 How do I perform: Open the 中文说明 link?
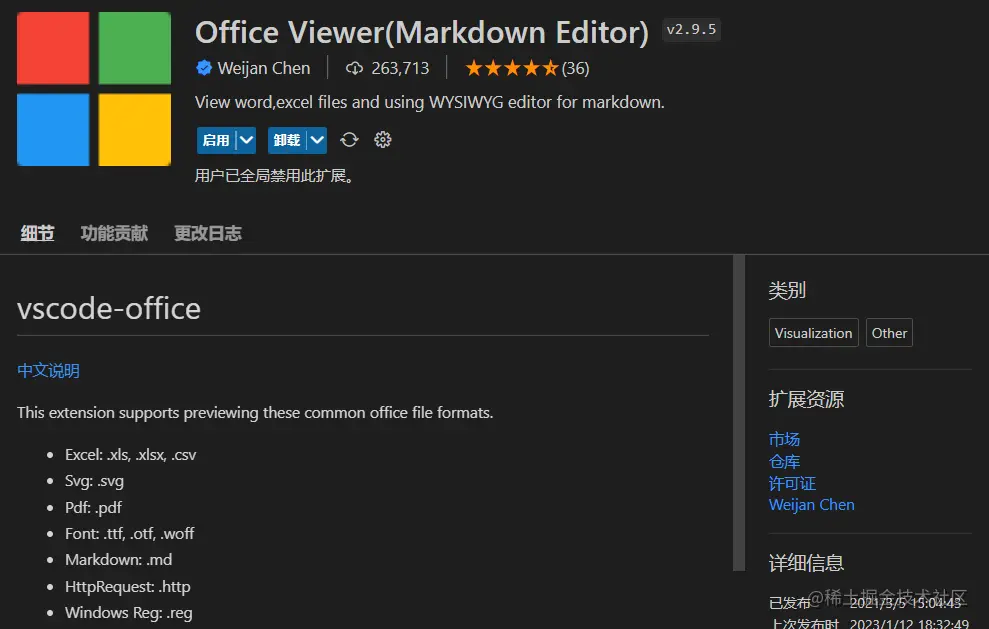pos(49,370)
